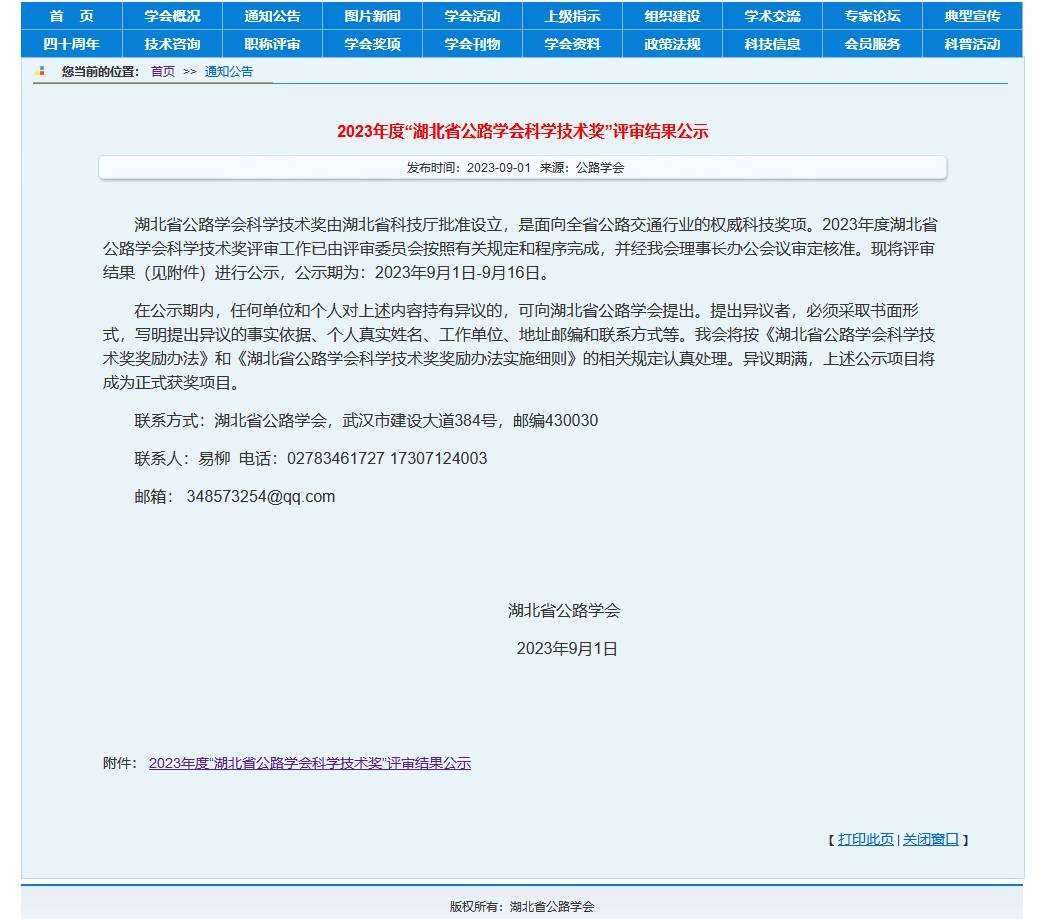Open 学会活动 navigation tab
This screenshot has height=919, width=1047.
point(472,16)
